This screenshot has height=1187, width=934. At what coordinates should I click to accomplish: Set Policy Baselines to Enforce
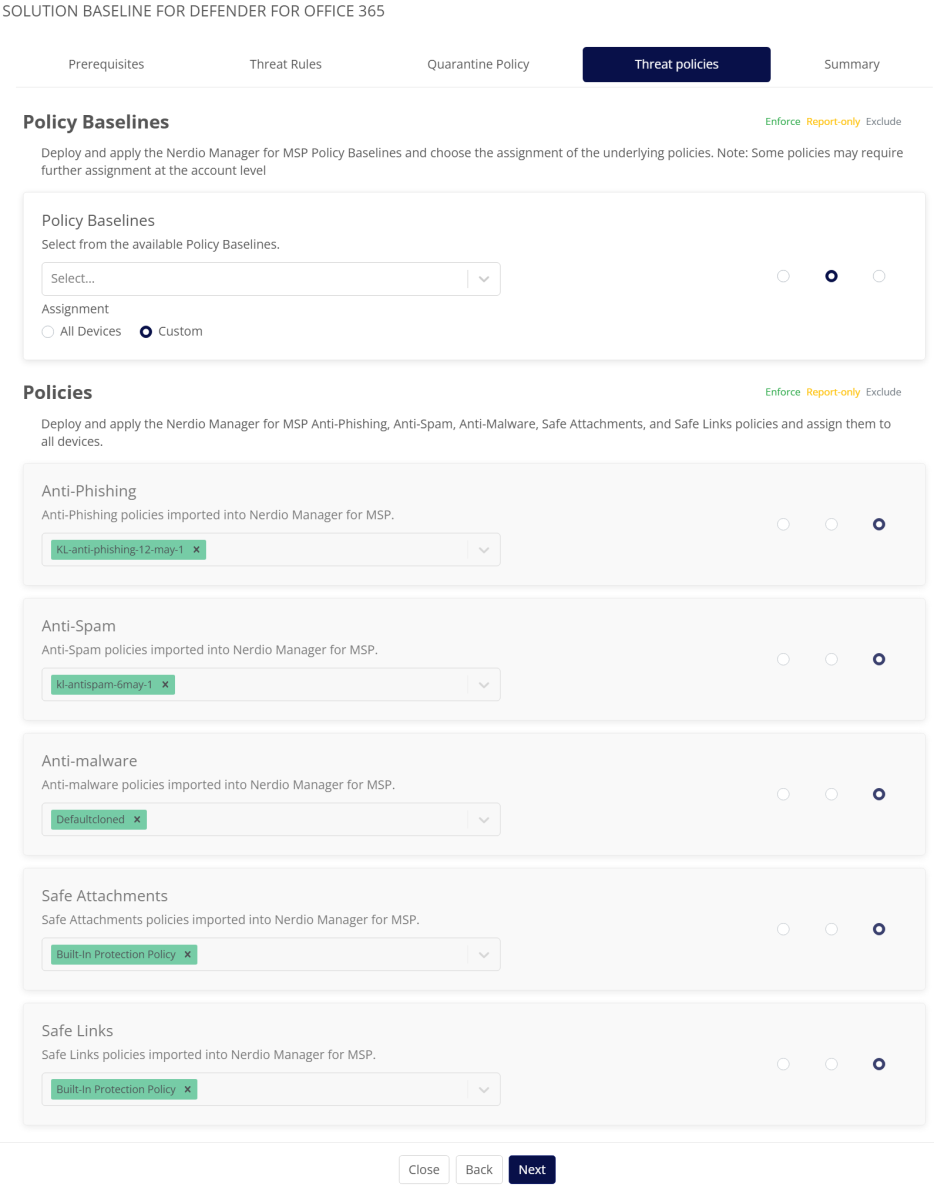783,276
